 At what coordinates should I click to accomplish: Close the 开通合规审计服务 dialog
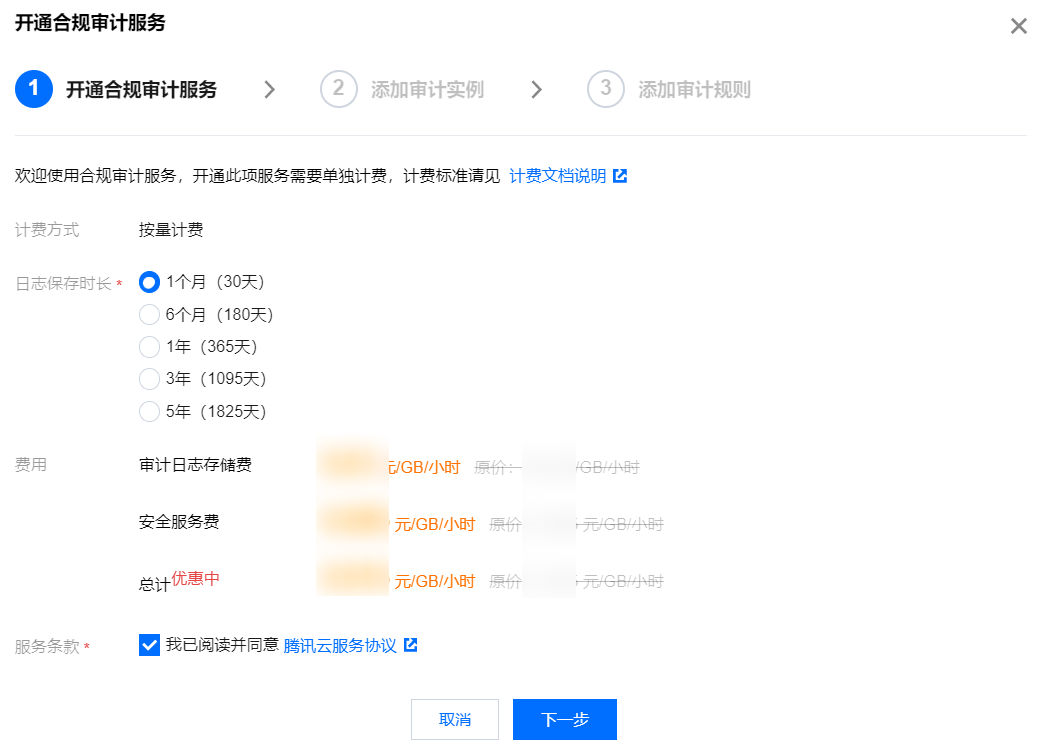point(1018,26)
